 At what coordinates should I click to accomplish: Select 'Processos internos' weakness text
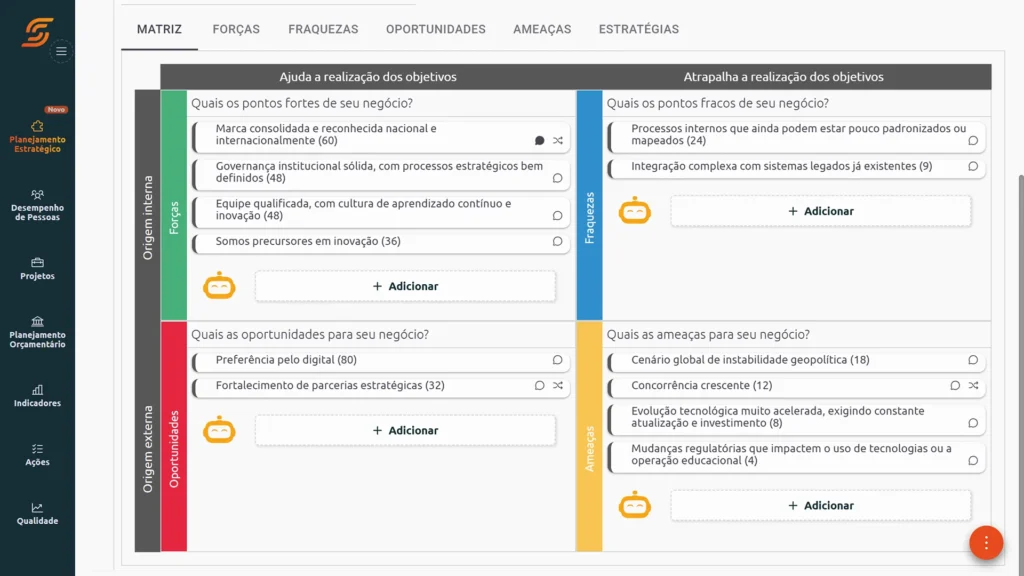(x=798, y=135)
